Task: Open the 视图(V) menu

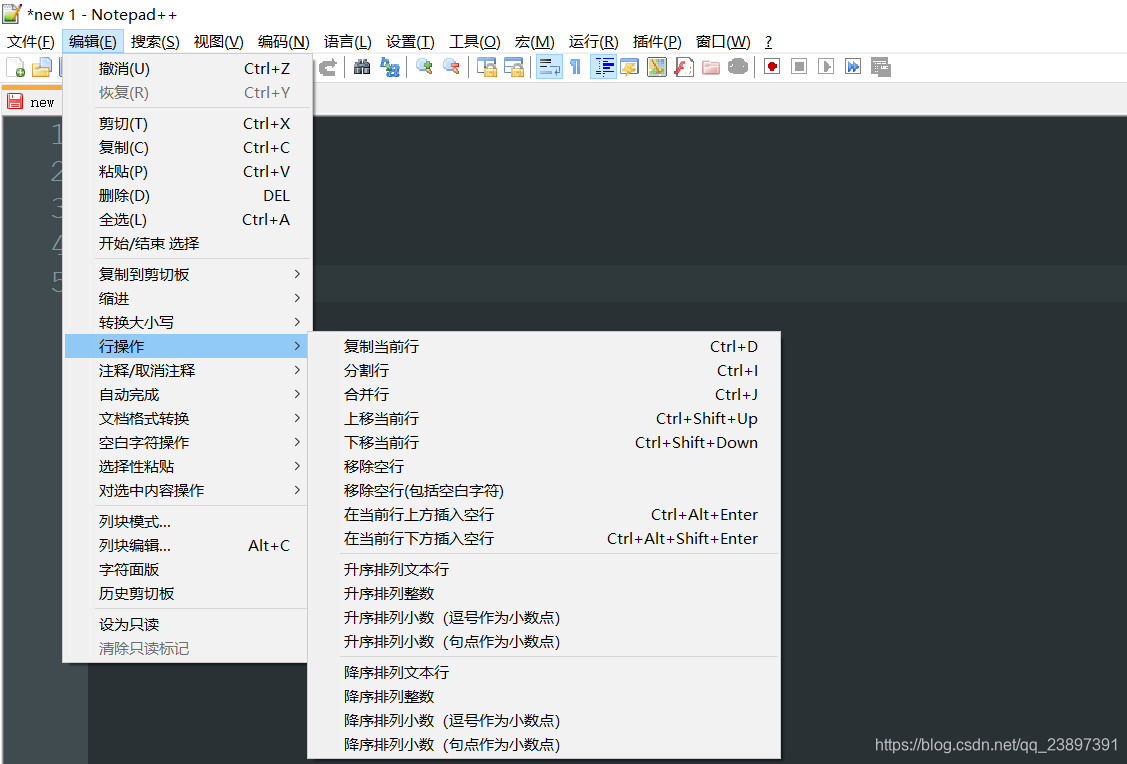Action: pos(218,42)
